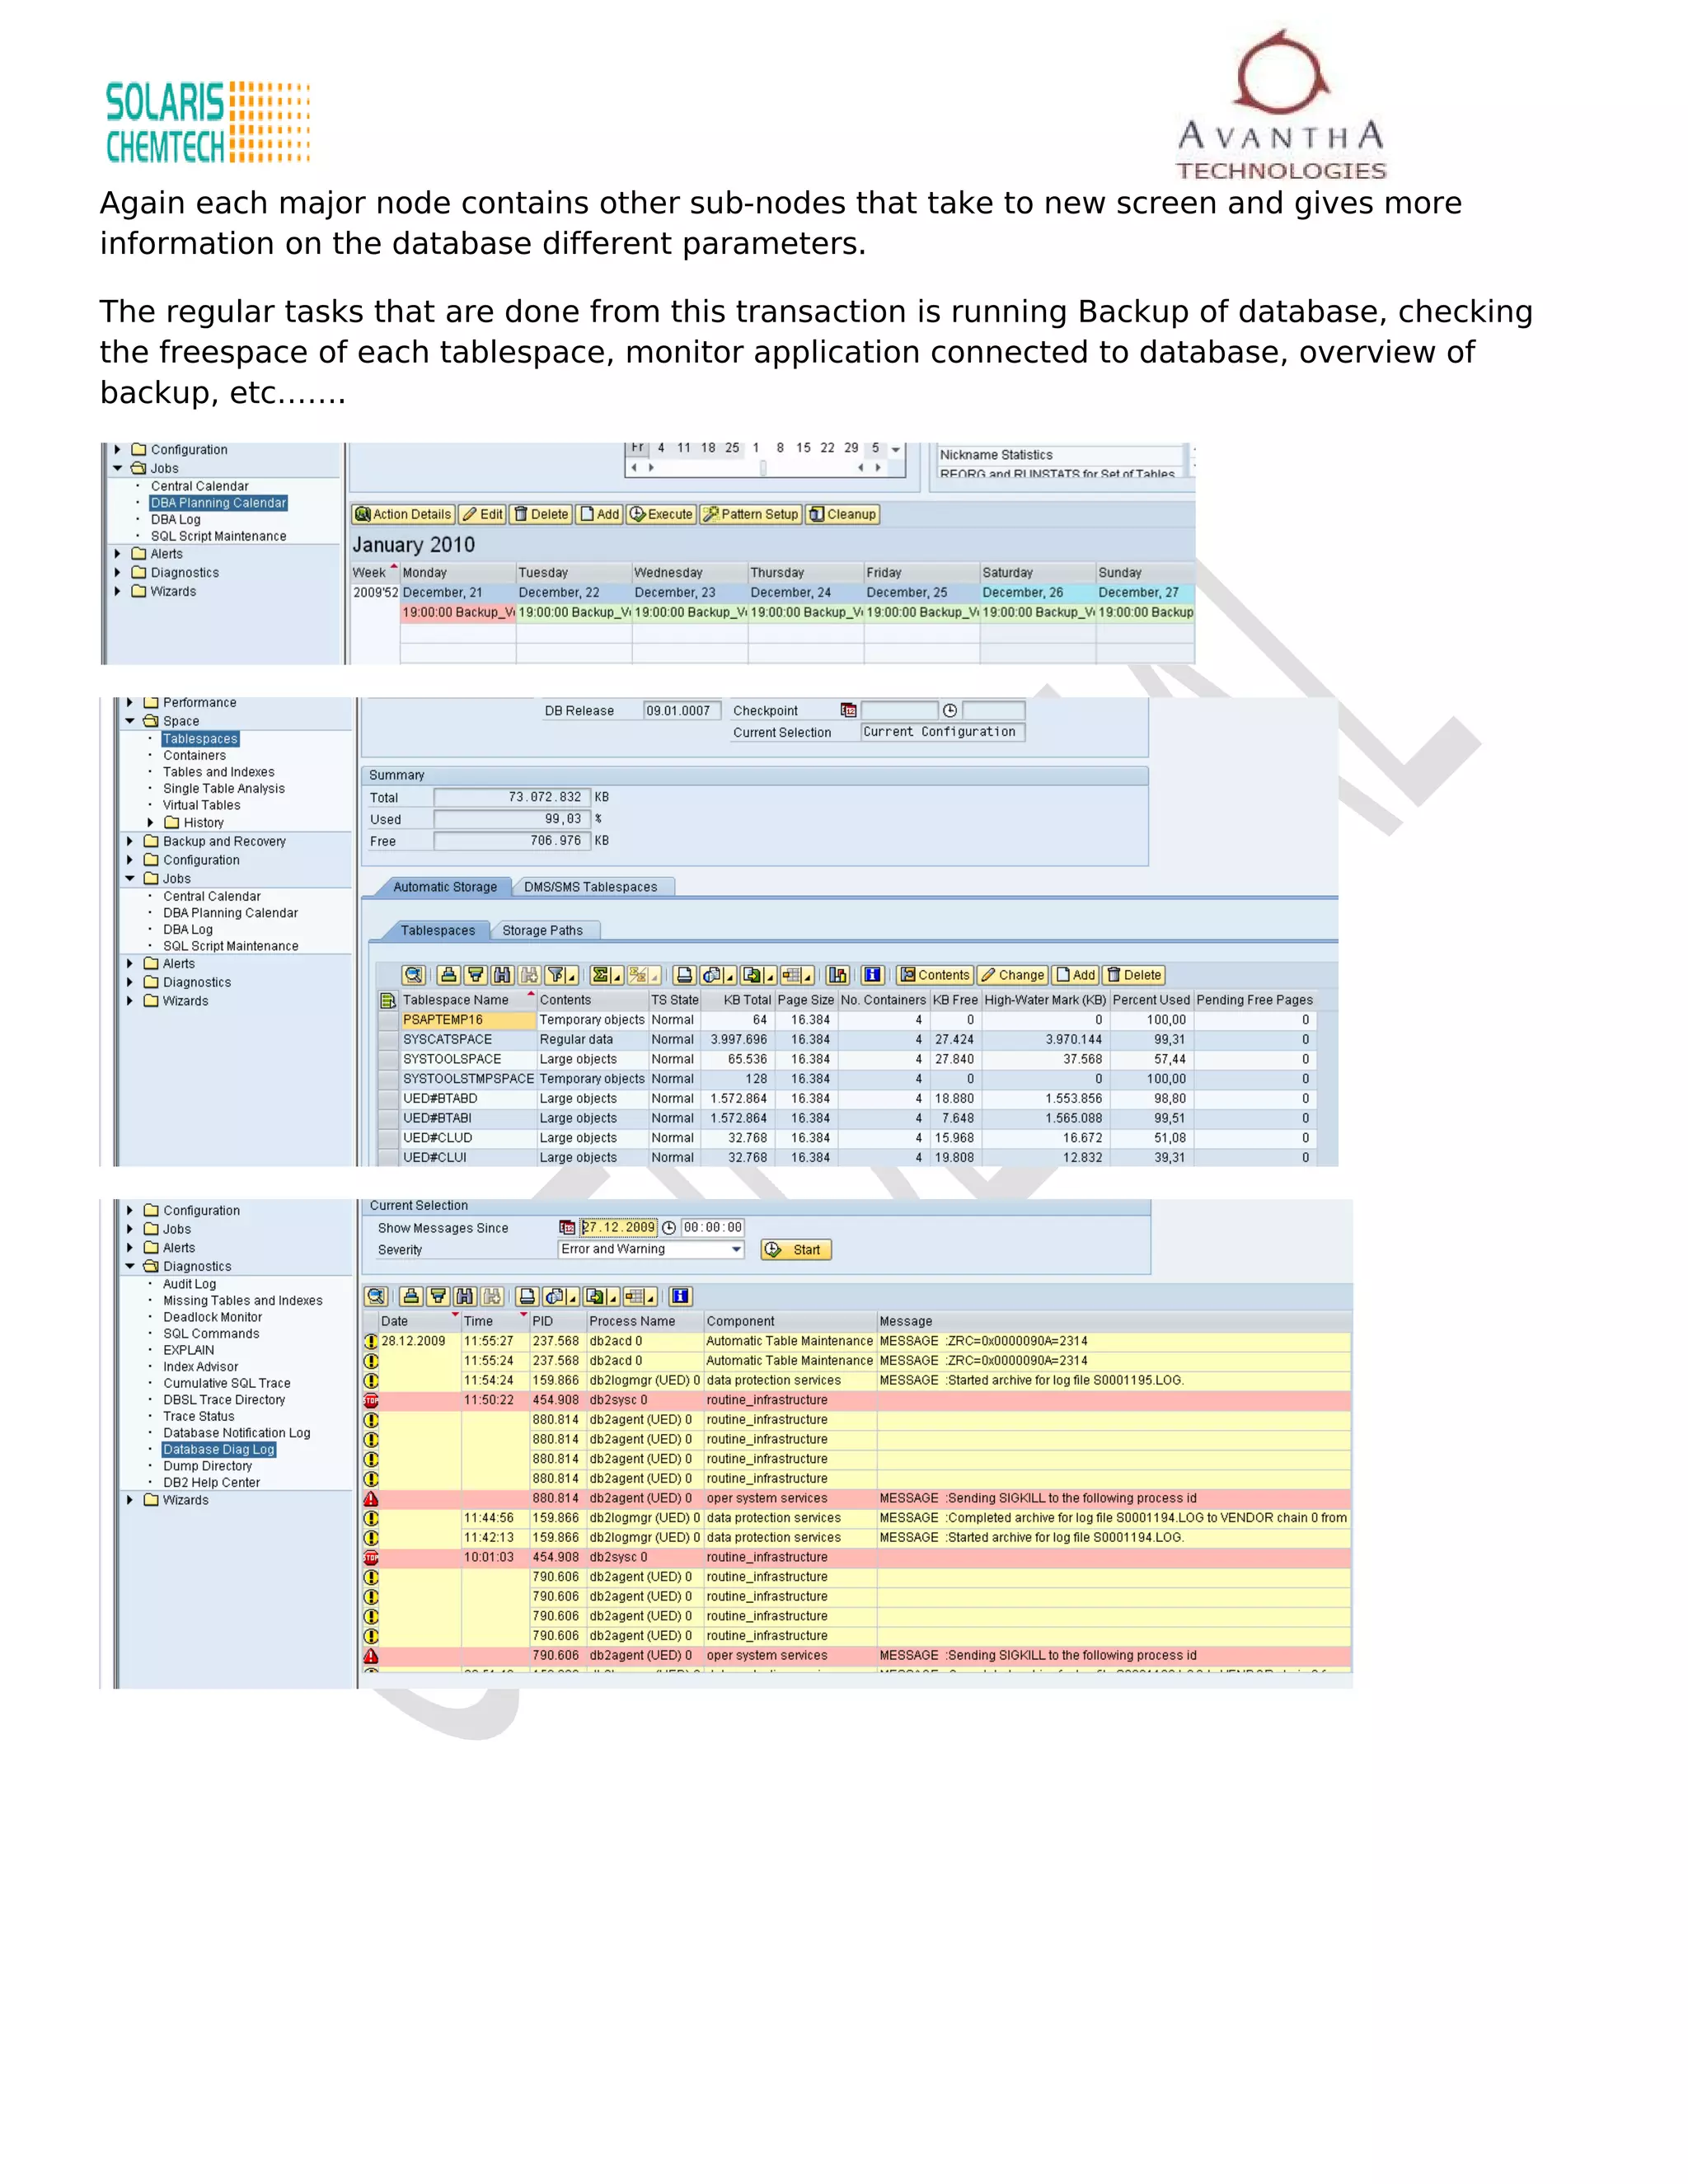Viewport: 1688px width, 2184px height.
Task: Expand the Backup and Recovery tree folder
Action: point(130,842)
